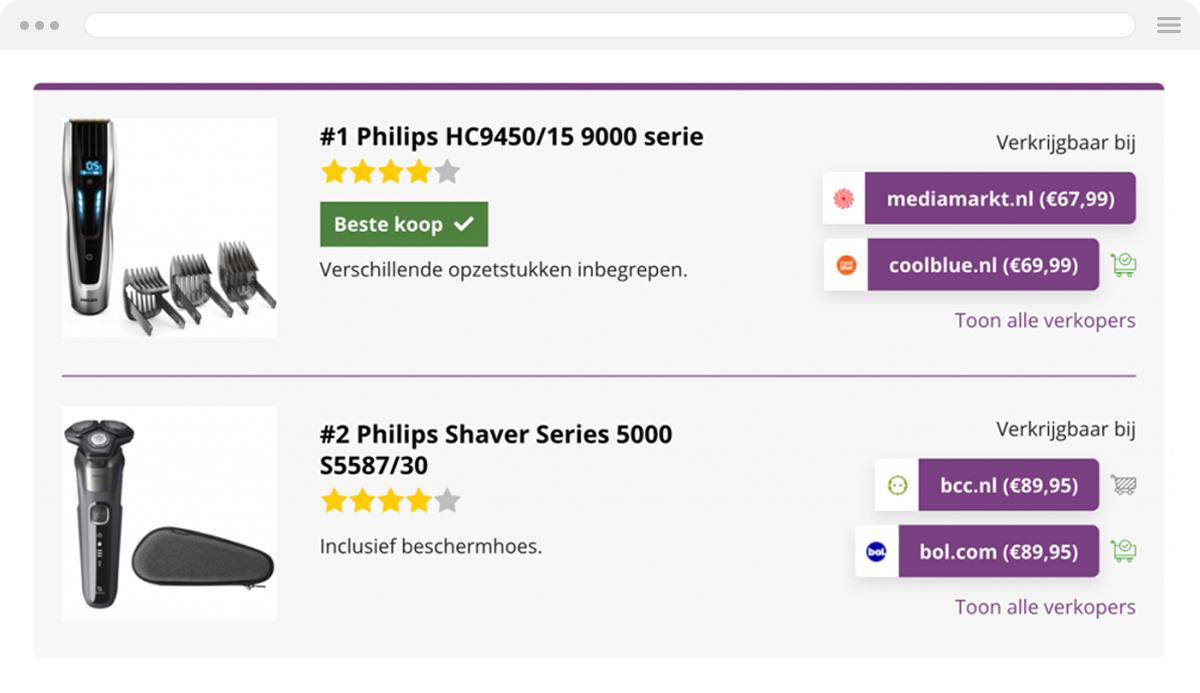Click the bol.com logo icon
This screenshot has width=1200, height=693.
(x=875, y=551)
